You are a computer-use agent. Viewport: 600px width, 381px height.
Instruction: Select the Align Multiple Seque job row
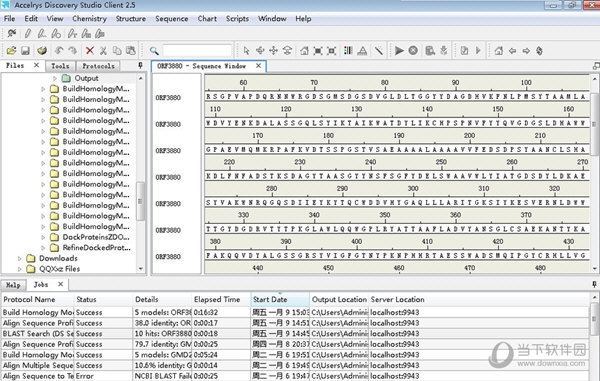tap(295, 365)
